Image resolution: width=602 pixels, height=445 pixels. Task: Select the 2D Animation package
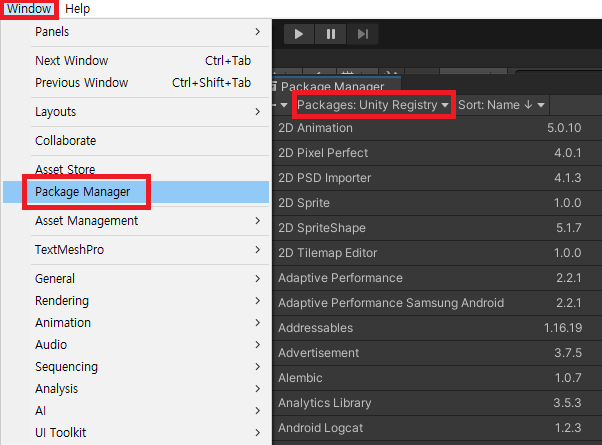click(437, 128)
